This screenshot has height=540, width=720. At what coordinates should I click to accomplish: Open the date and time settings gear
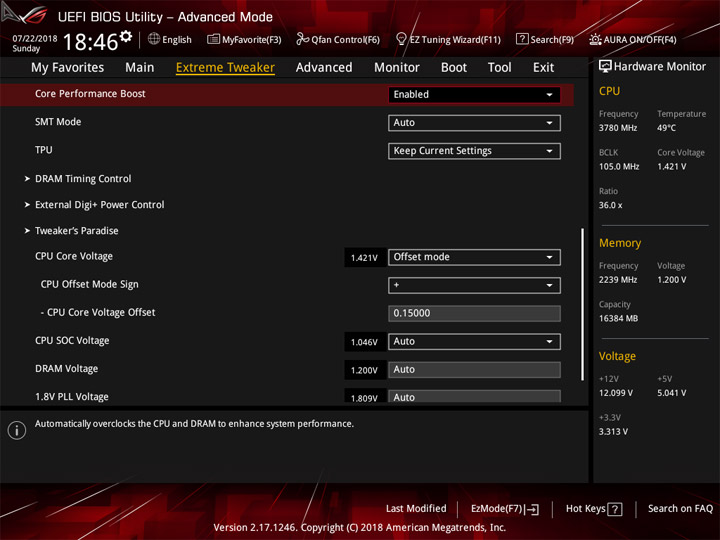pyautogui.click(x=126, y=36)
